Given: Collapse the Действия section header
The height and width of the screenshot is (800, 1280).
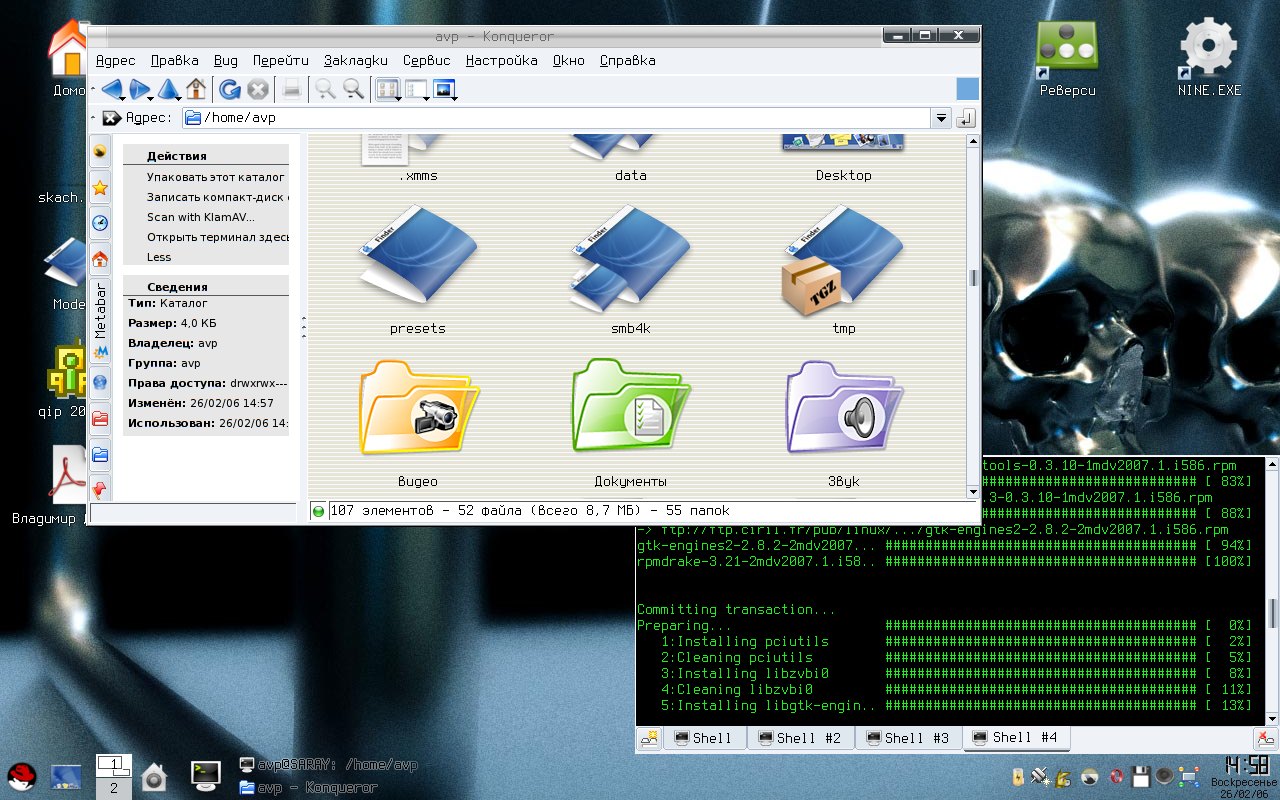Looking at the screenshot, I should [x=206, y=156].
